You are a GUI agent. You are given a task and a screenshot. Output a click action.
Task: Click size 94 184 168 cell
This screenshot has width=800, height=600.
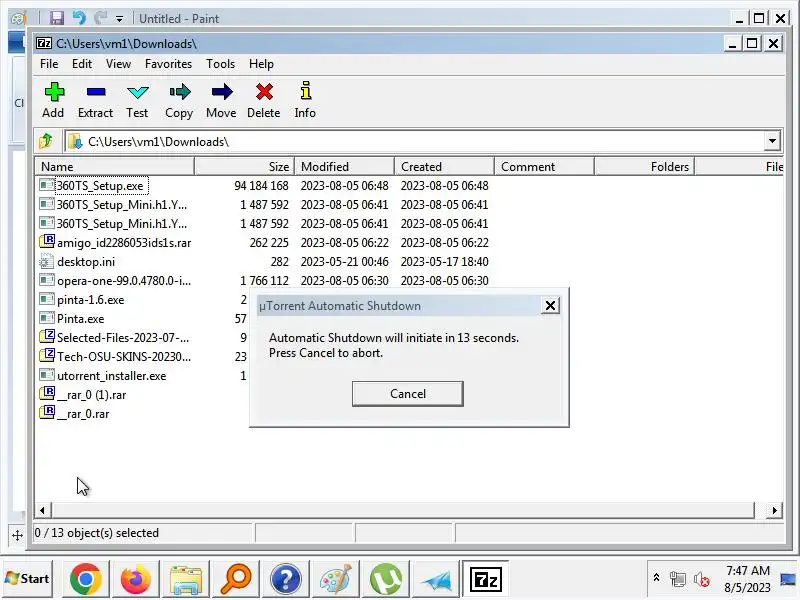[x=261, y=186]
